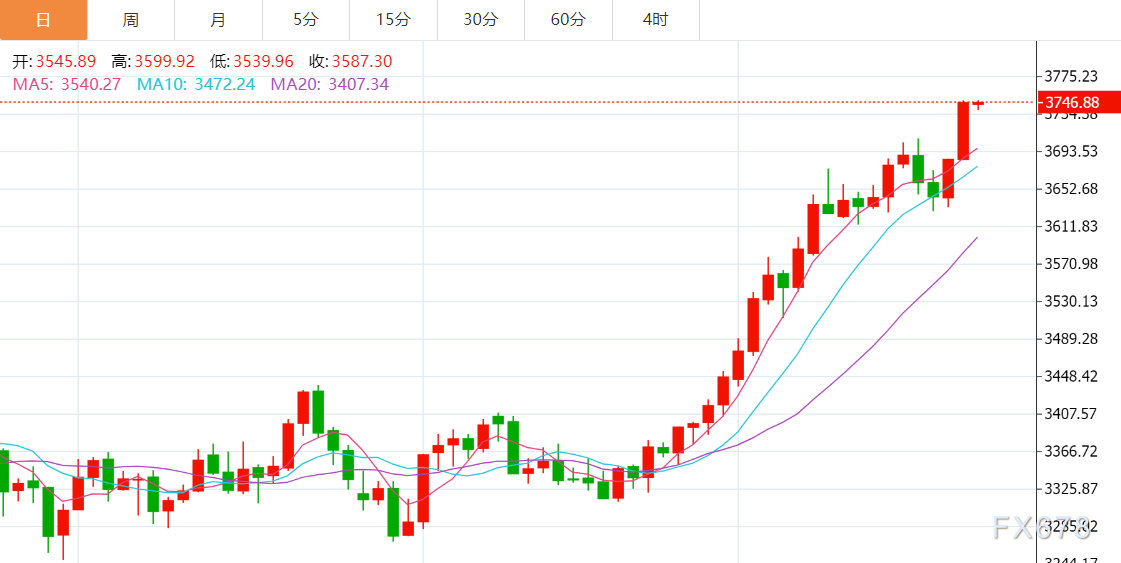Viewport: 1121px width, 563px height.
Task: Click the 3407.57 price axis label
Action: pos(1071,414)
